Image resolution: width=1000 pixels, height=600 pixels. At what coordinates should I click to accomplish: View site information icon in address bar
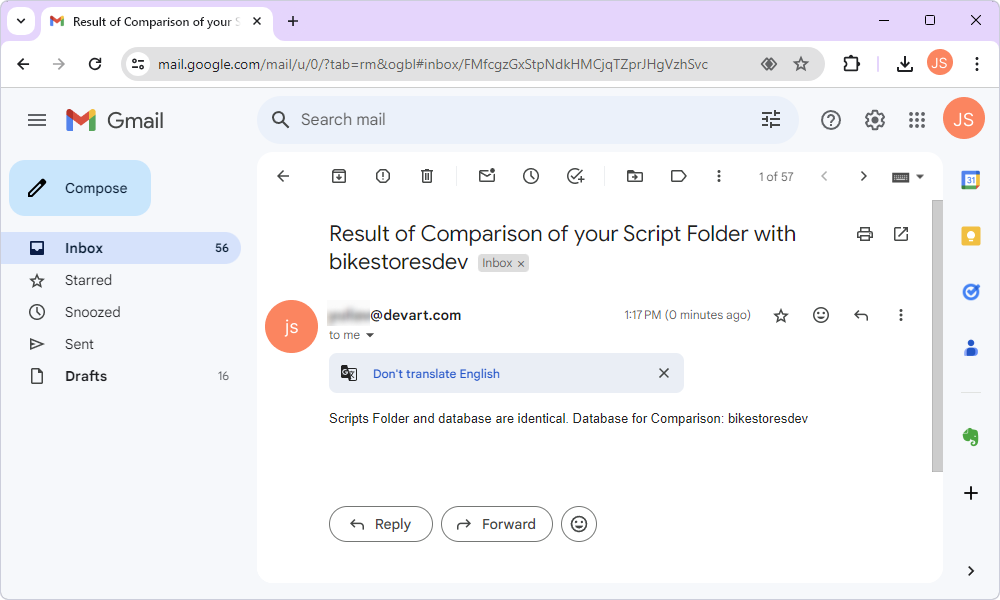click(x=138, y=64)
